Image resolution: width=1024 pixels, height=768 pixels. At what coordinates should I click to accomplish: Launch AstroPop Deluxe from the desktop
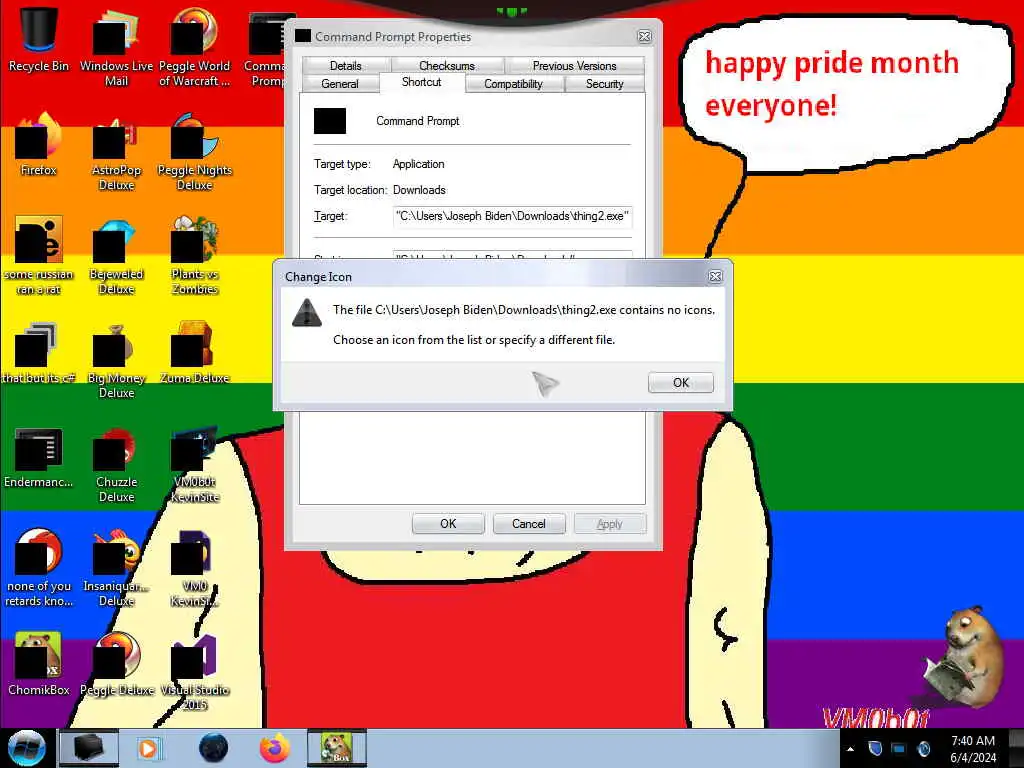click(116, 152)
